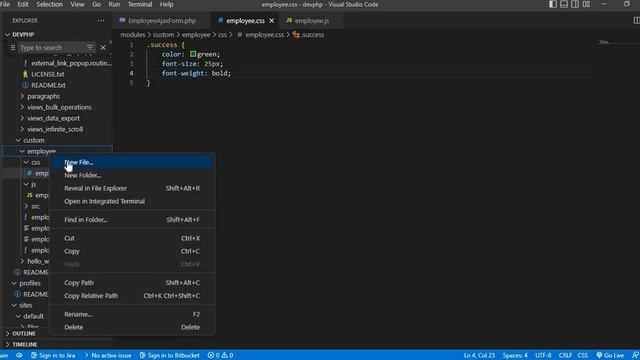Click Sign in to Bitbucket

169,356
